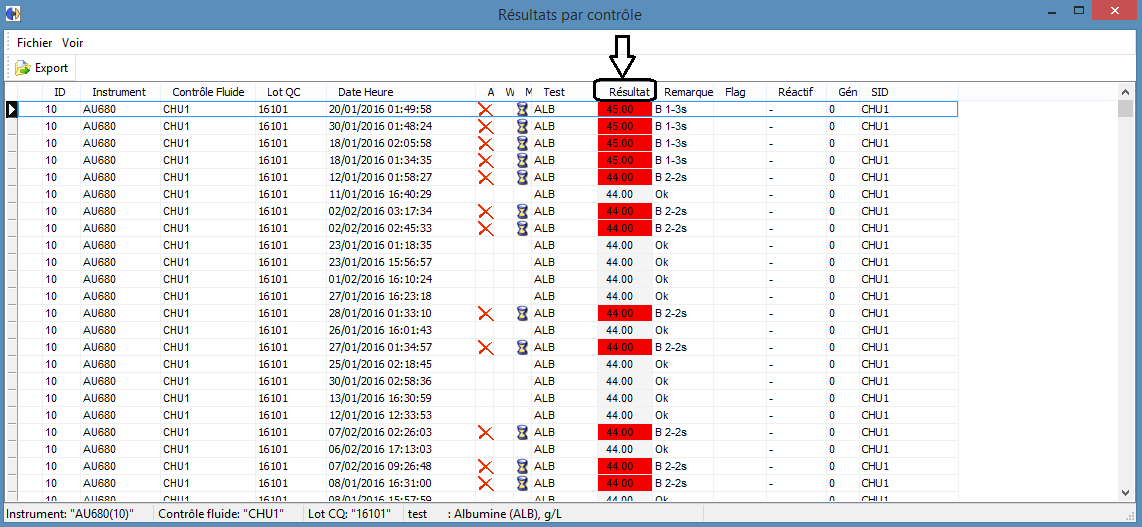Click the red X on the 02/02/2016 02:45:33 row
This screenshot has width=1142, height=527.
click(485, 228)
